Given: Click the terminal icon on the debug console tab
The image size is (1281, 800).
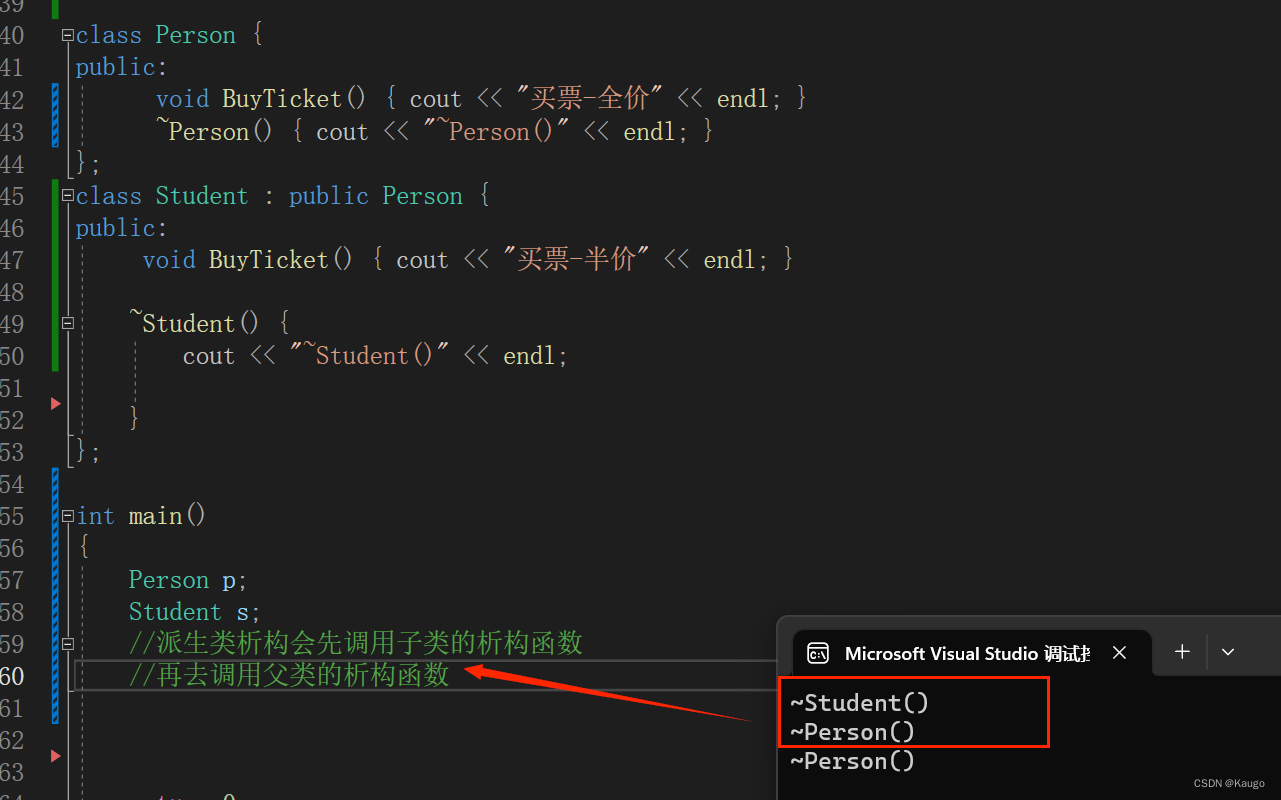Looking at the screenshot, I should pyautogui.click(x=818, y=653).
